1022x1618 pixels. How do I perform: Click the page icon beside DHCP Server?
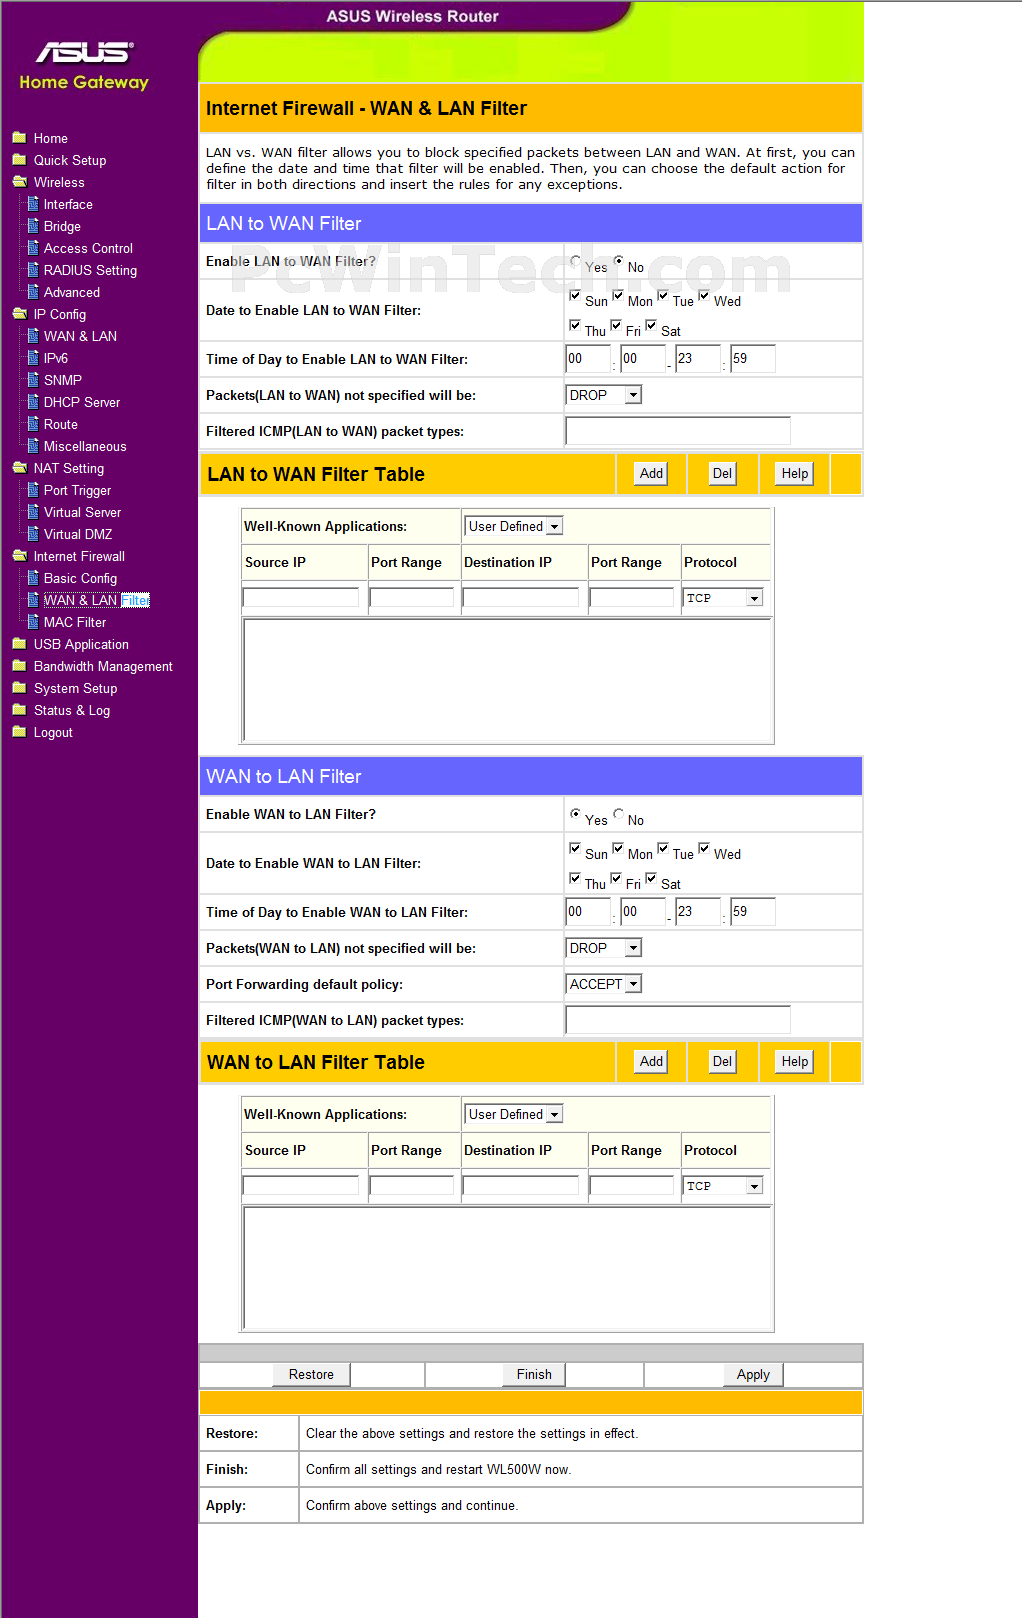click(x=33, y=402)
